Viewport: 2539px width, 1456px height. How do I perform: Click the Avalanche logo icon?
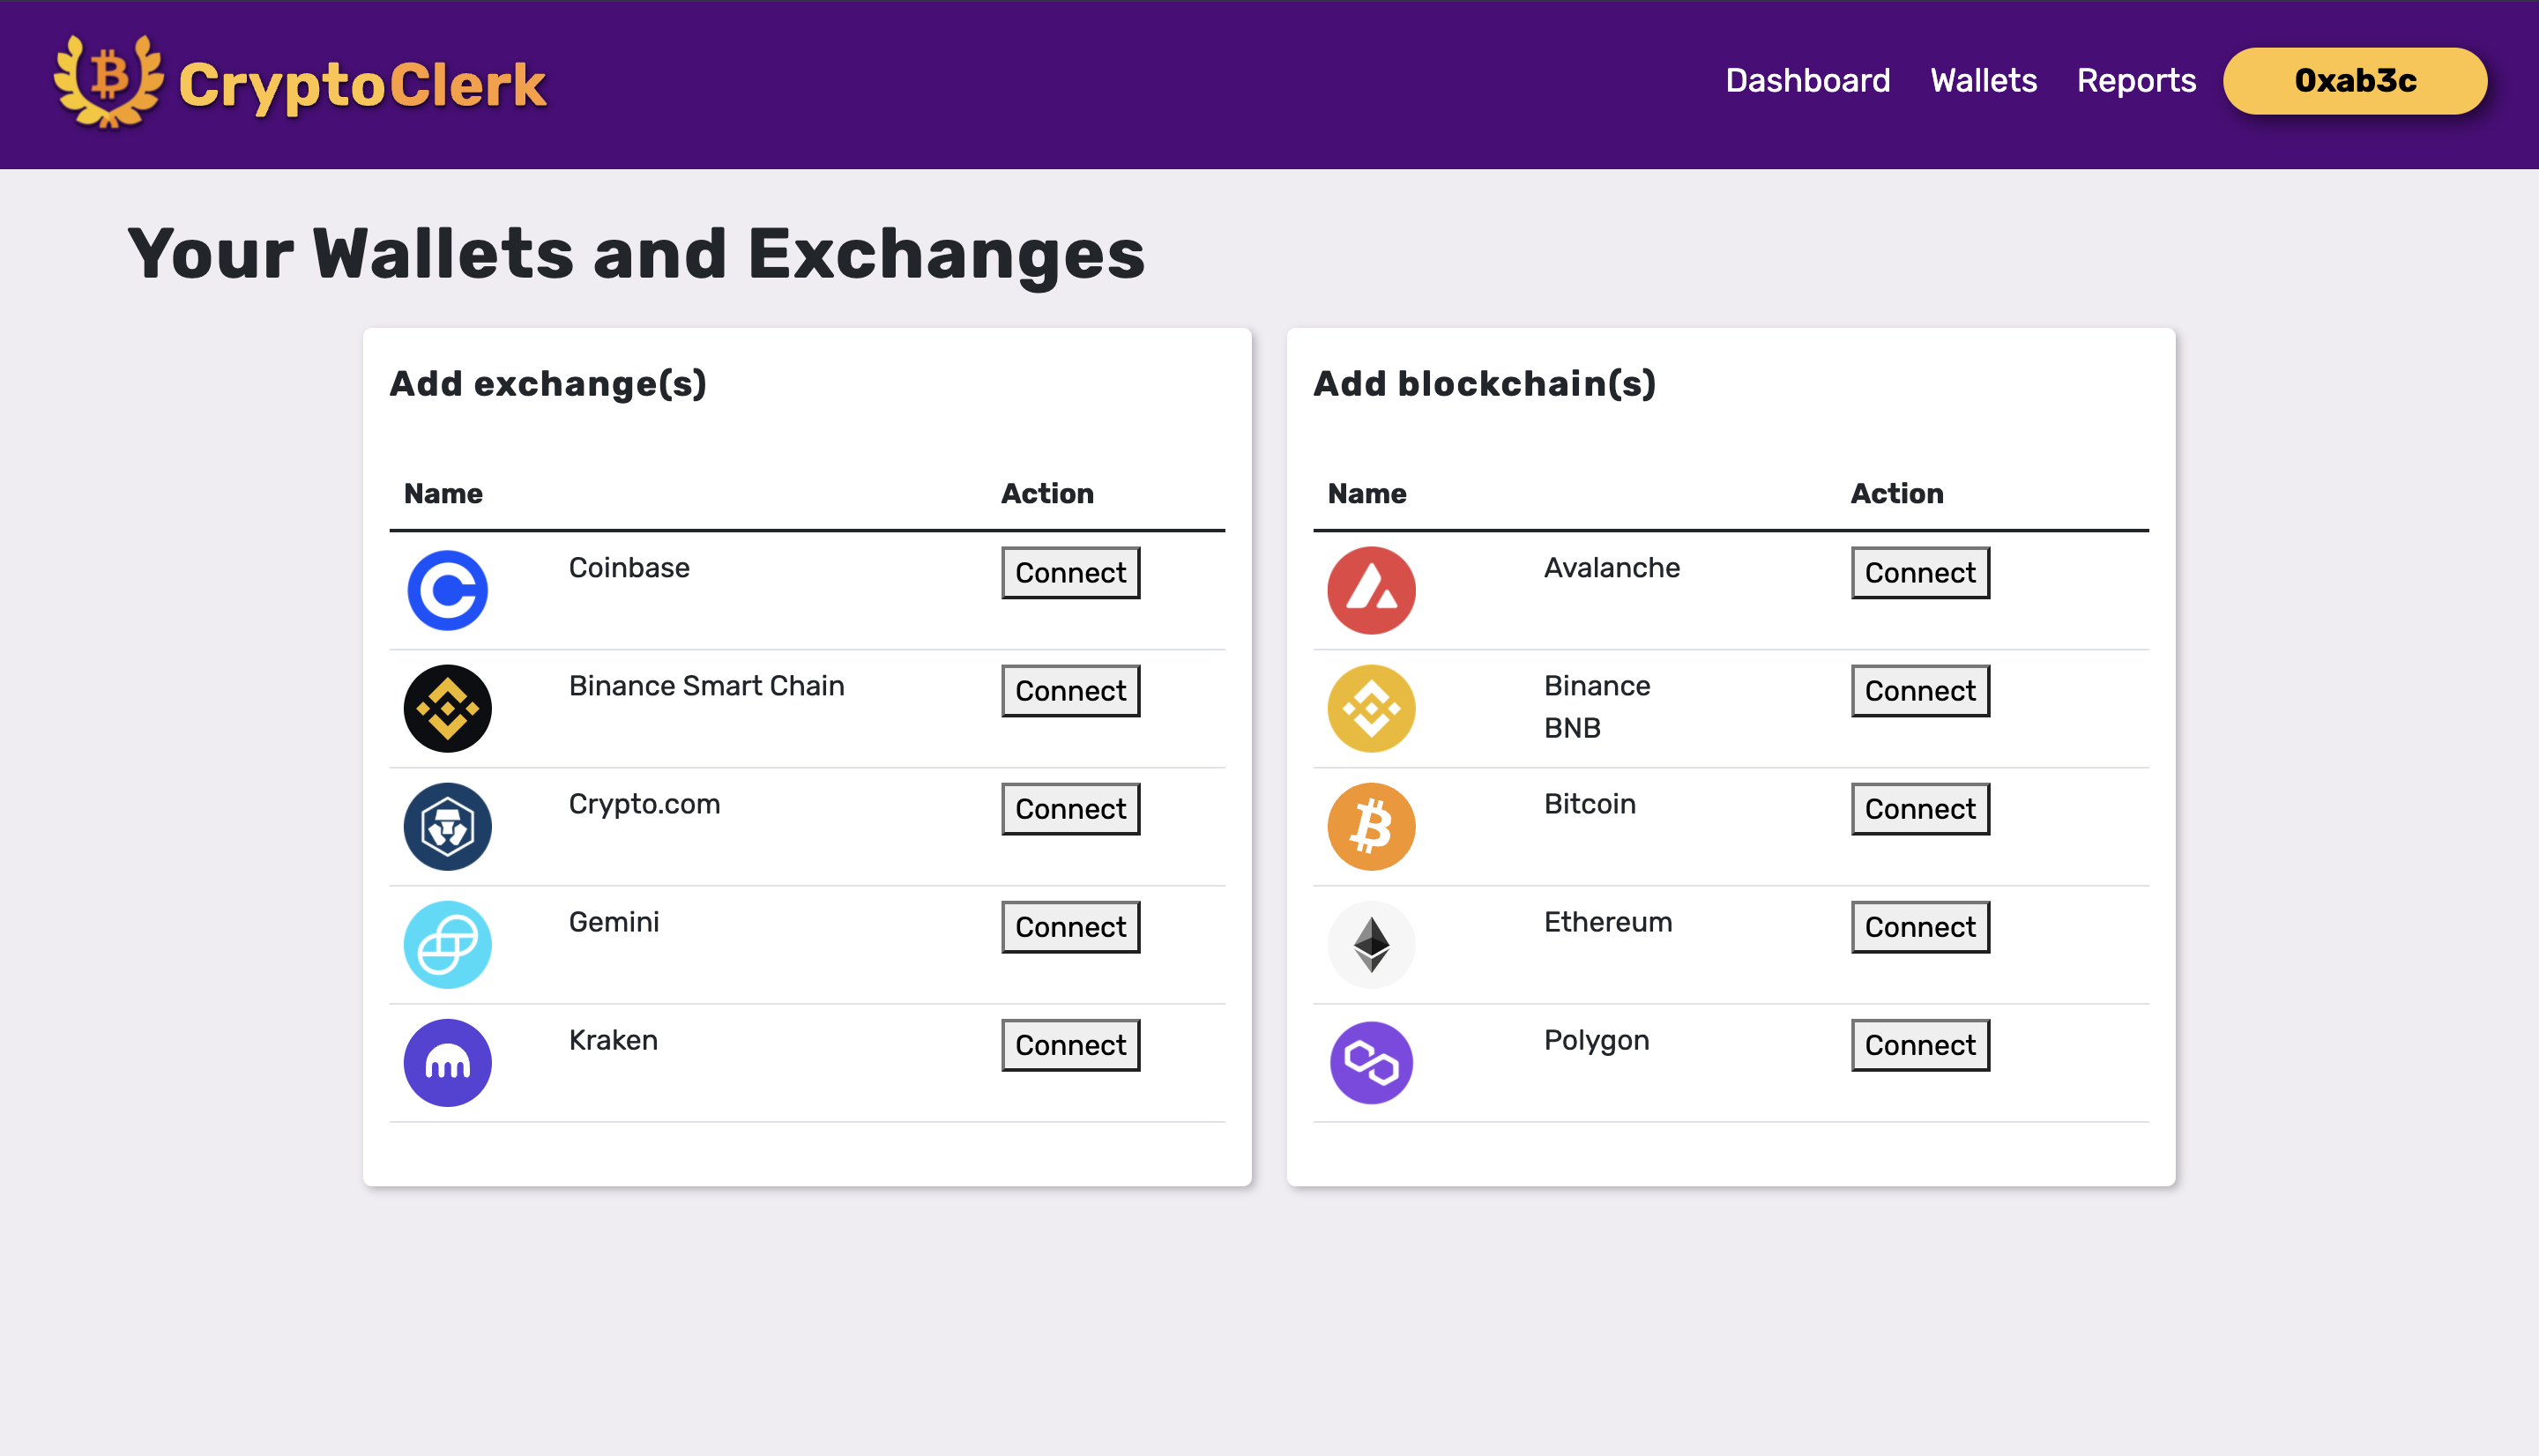[1370, 590]
